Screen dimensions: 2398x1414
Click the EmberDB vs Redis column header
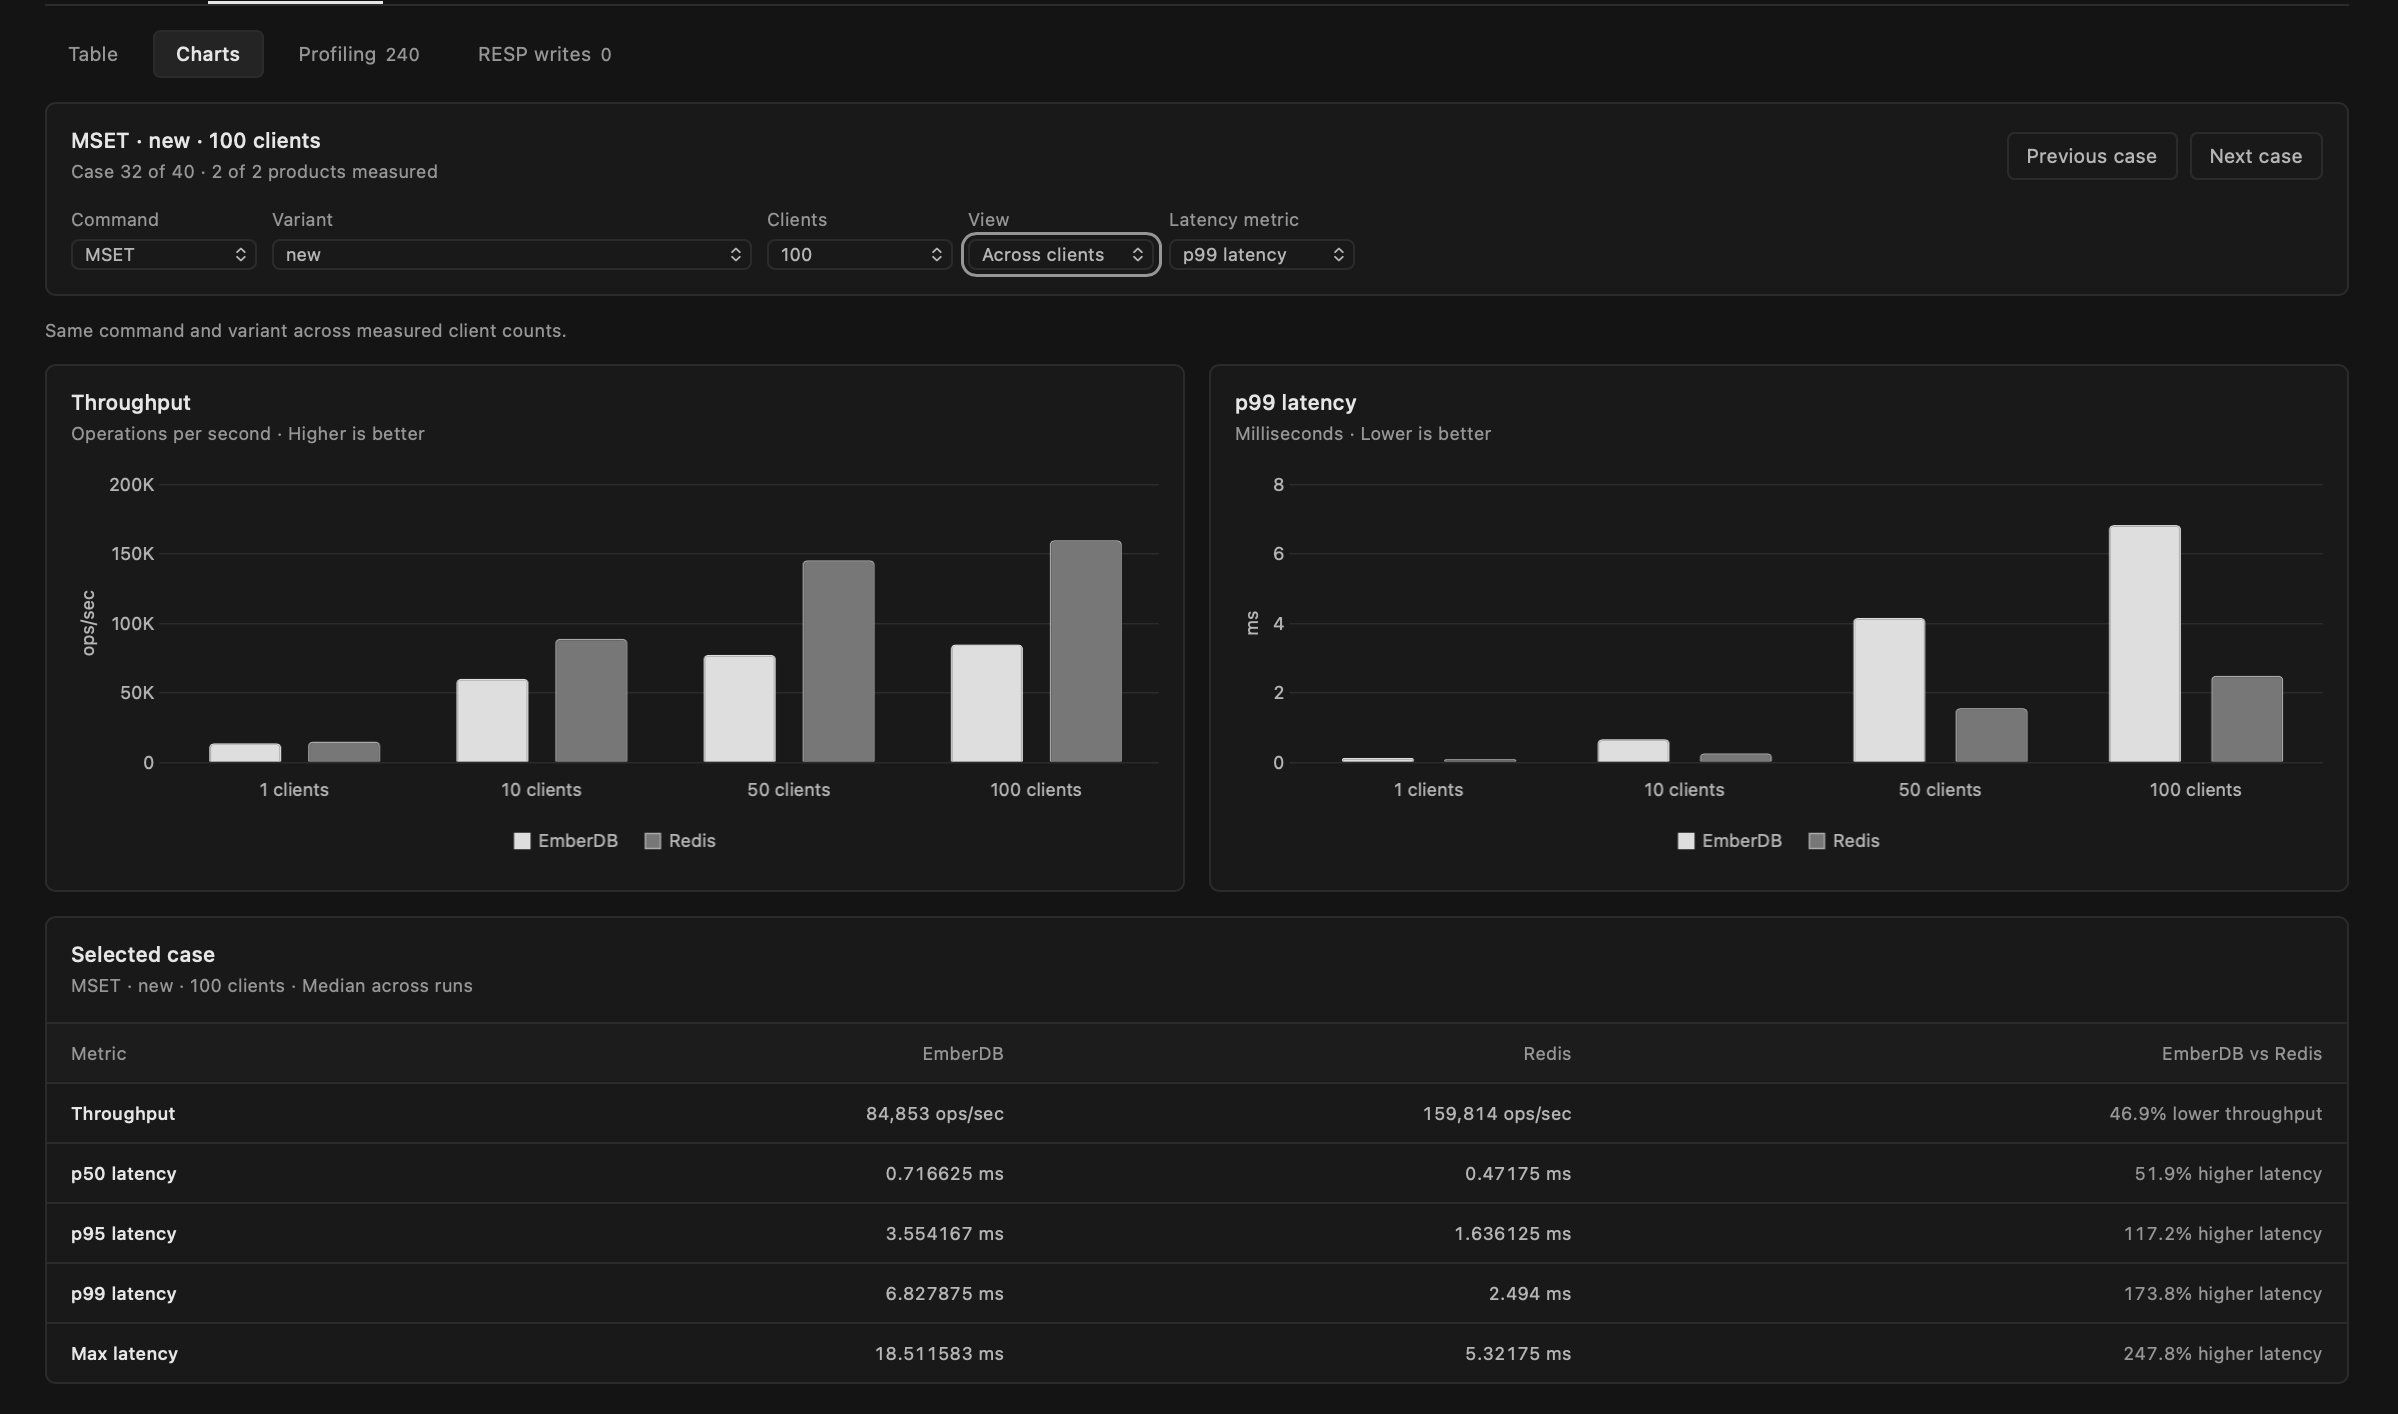click(x=2241, y=1053)
